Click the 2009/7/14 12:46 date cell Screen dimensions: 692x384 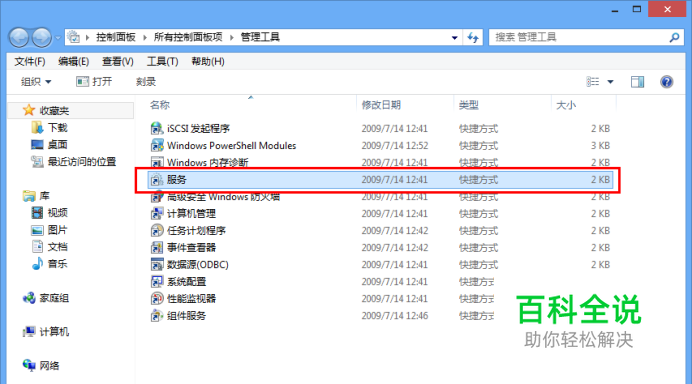click(x=395, y=316)
